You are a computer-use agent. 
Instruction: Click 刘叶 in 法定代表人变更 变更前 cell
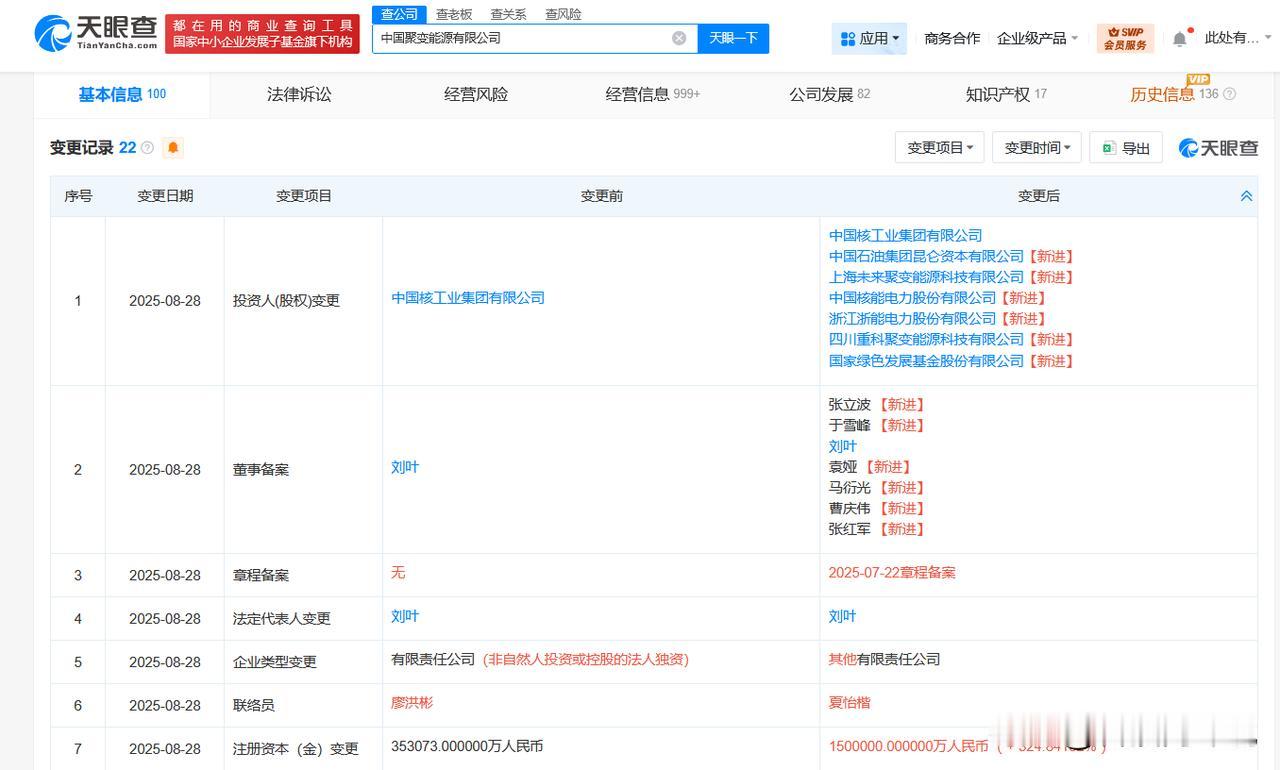pyautogui.click(x=405, y=616)
